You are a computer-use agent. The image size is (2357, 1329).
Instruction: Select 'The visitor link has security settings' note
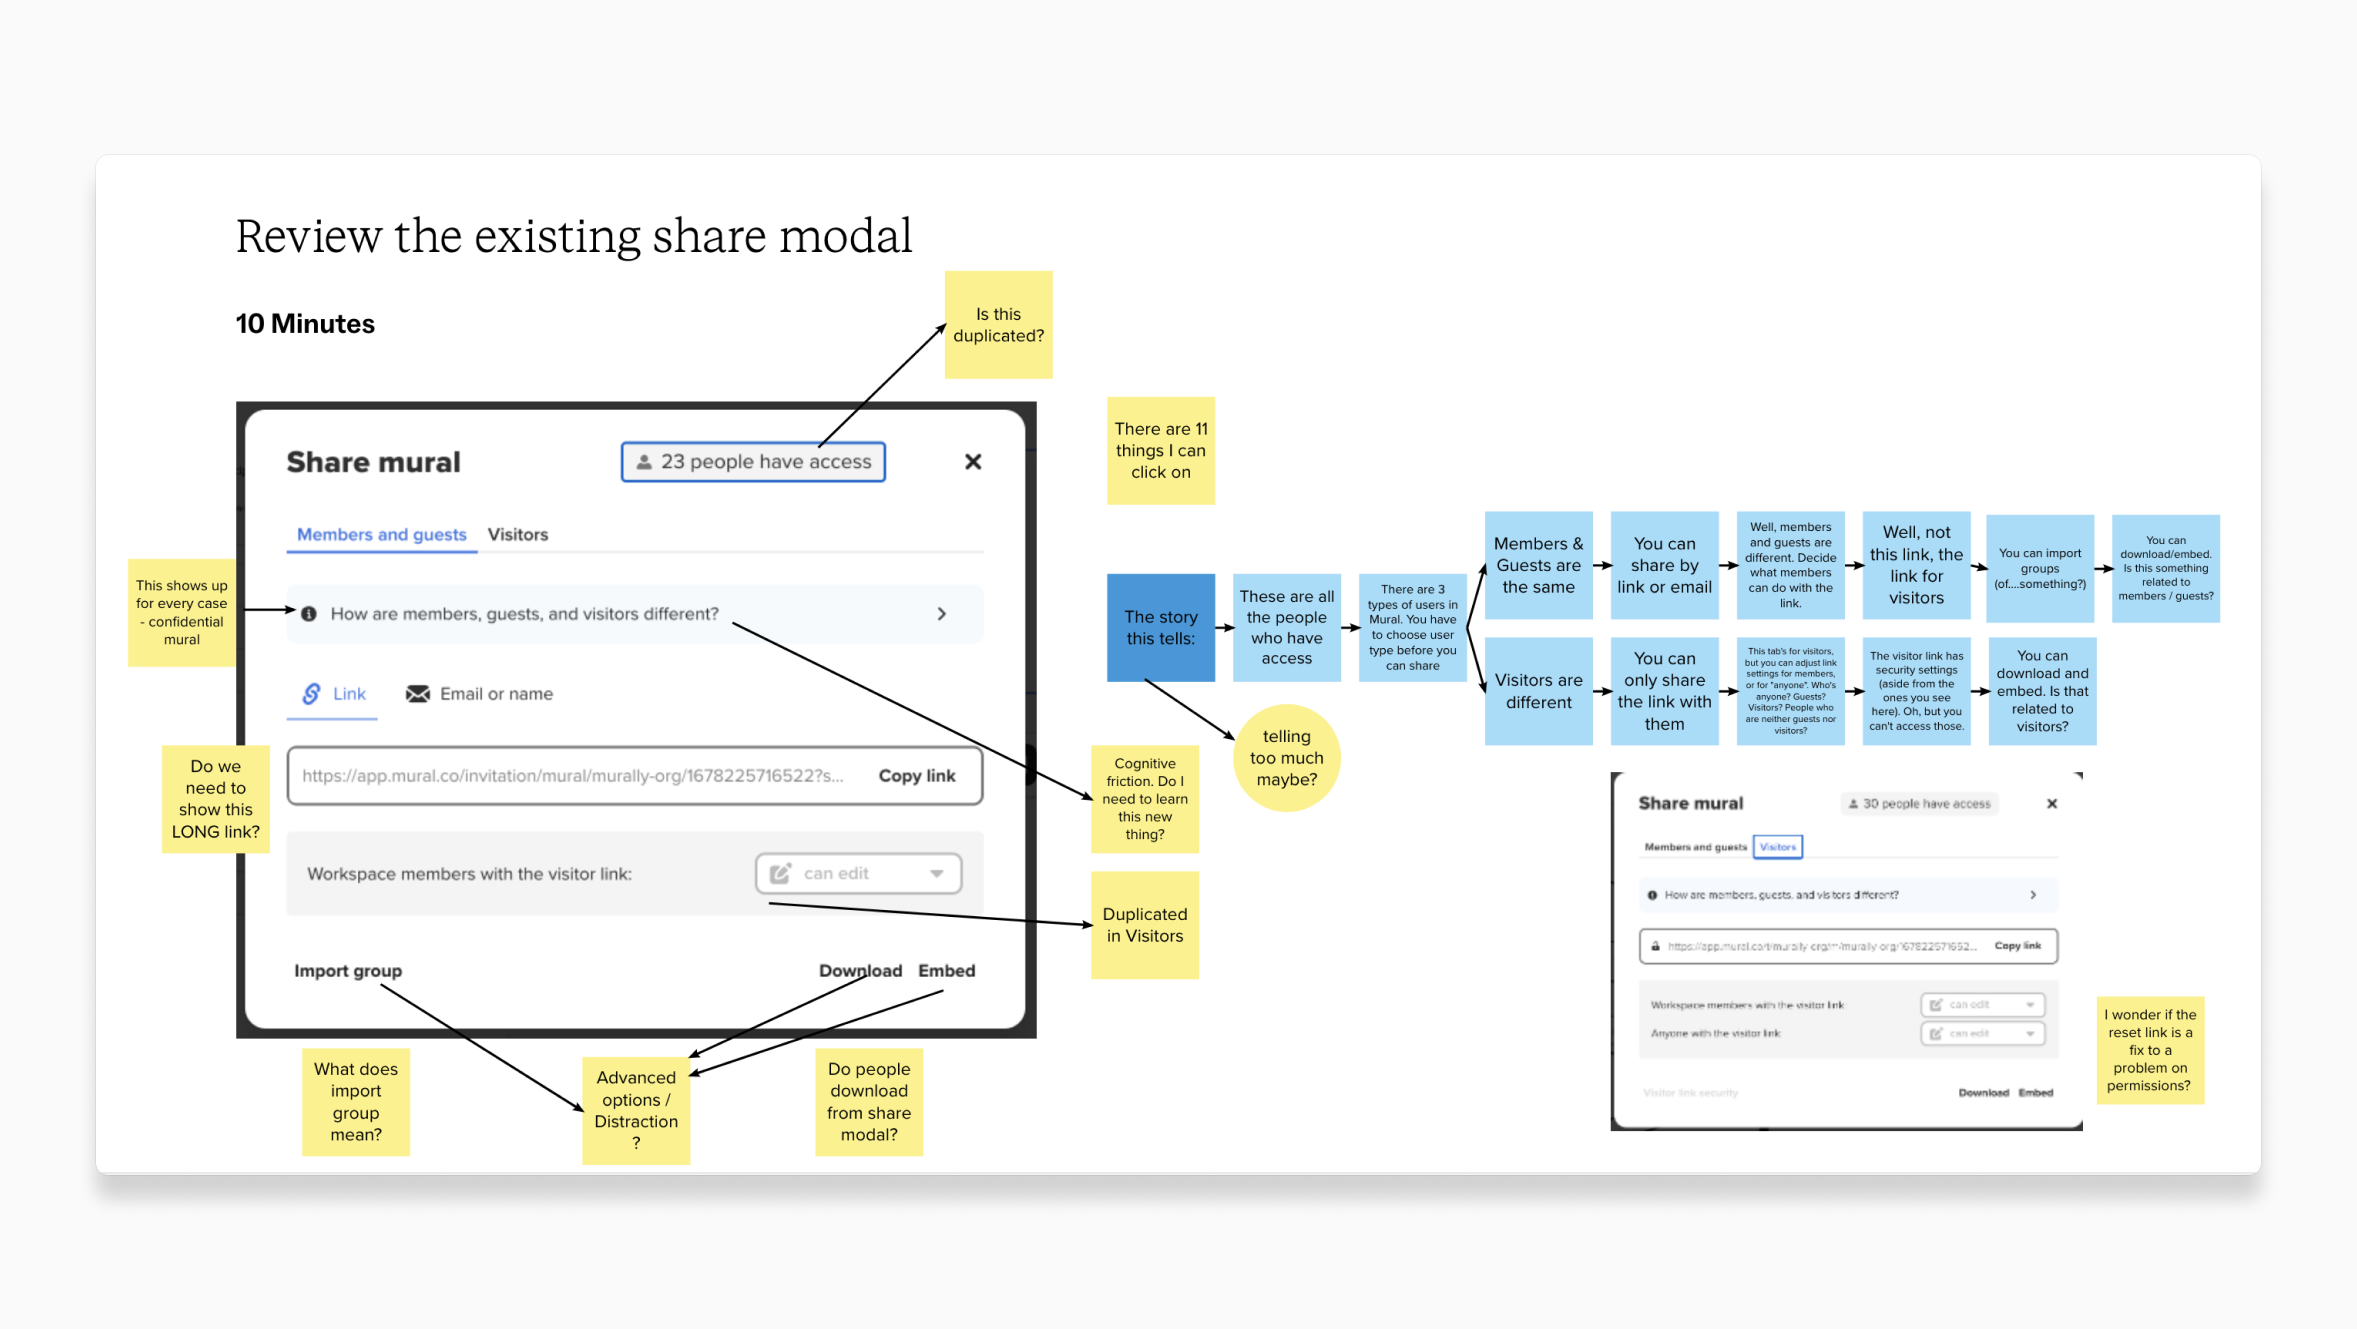(1917, 691)
